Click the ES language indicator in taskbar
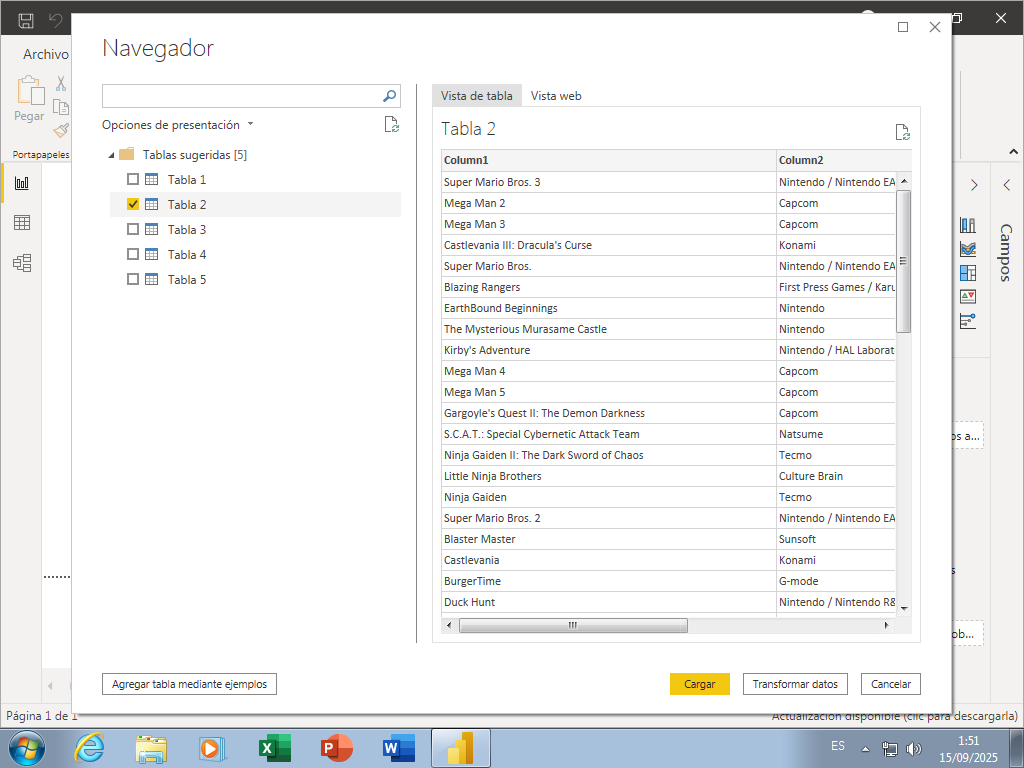This screenshot has height=768, width=1024. (838, 746)
